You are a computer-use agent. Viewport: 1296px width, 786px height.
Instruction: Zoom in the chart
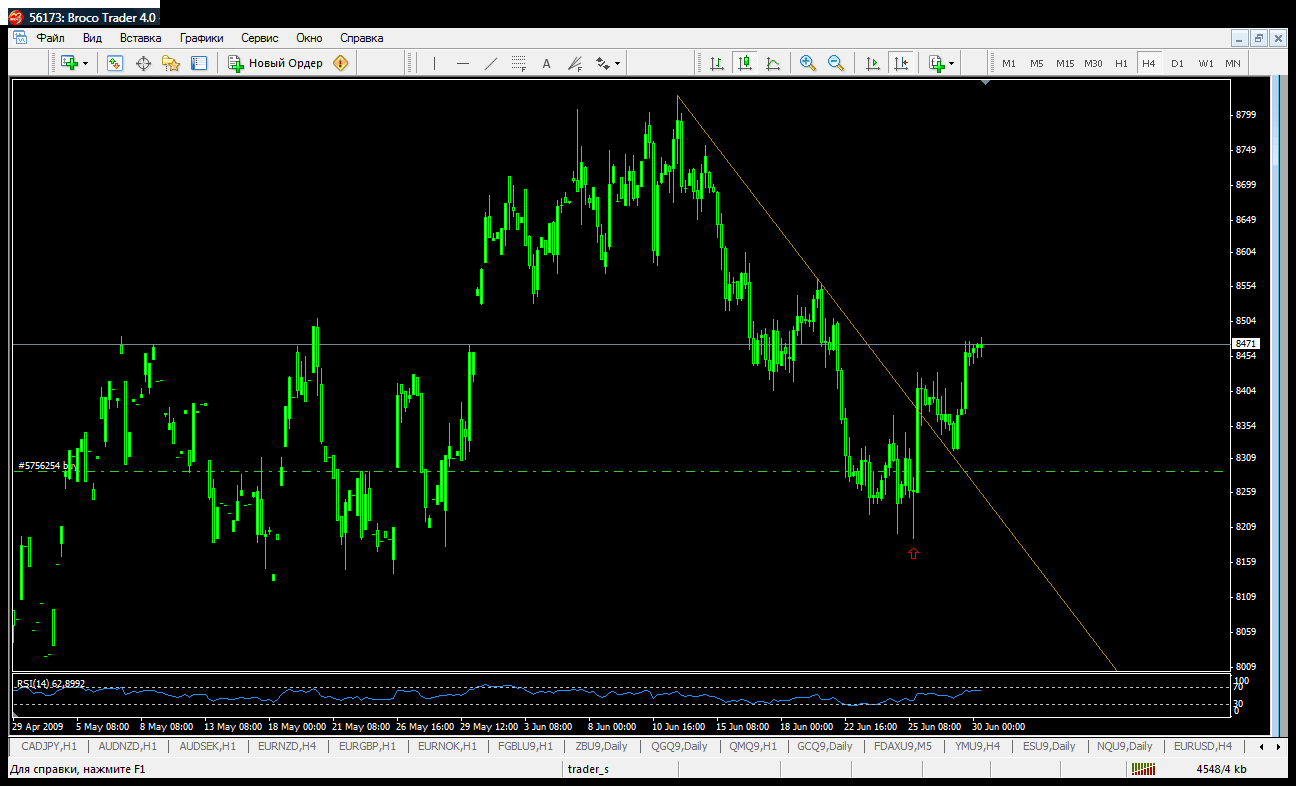808,63
